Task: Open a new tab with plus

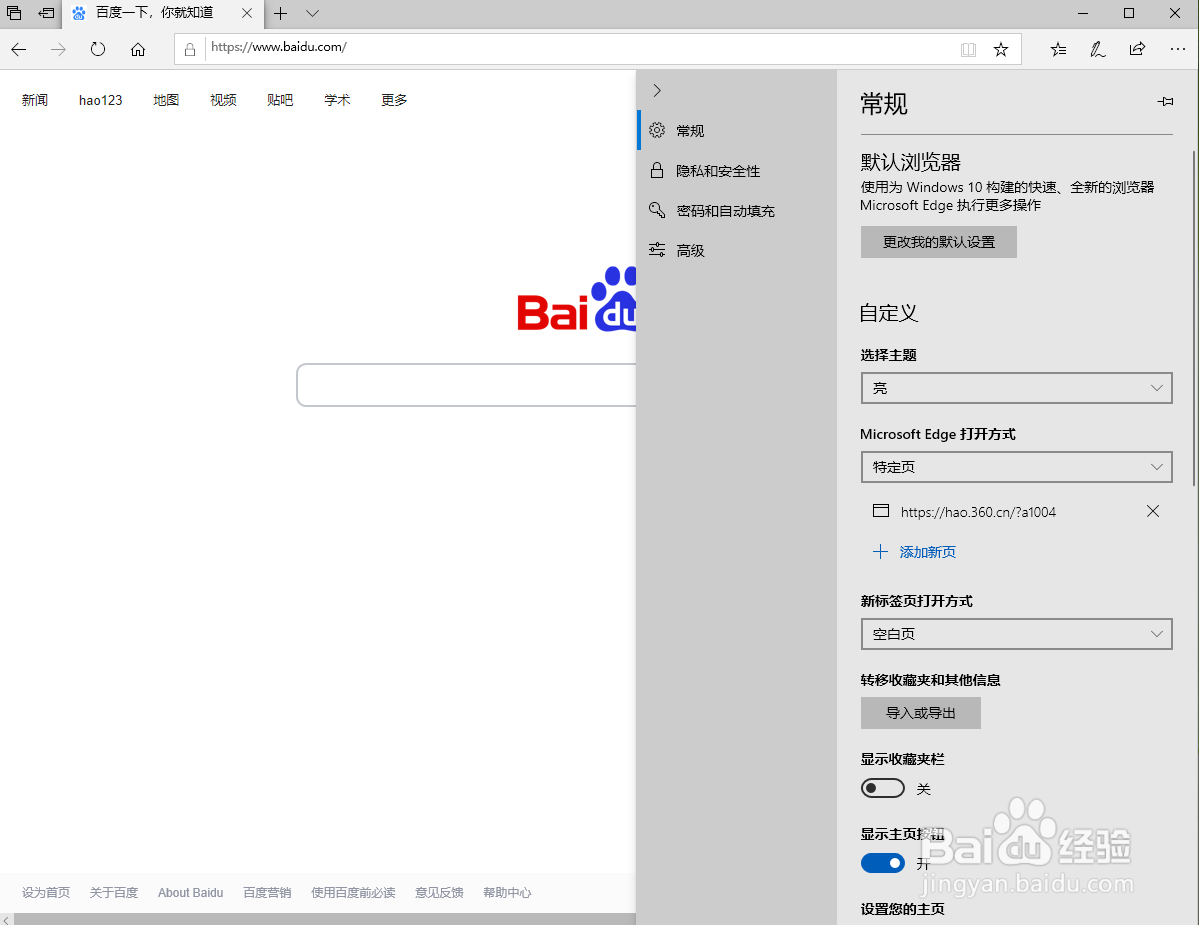Action: (x=281, y=13)
